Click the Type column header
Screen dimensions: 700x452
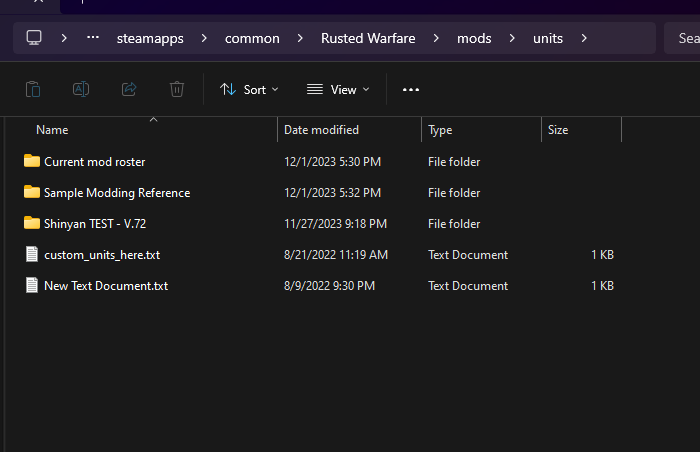[440, 130]
